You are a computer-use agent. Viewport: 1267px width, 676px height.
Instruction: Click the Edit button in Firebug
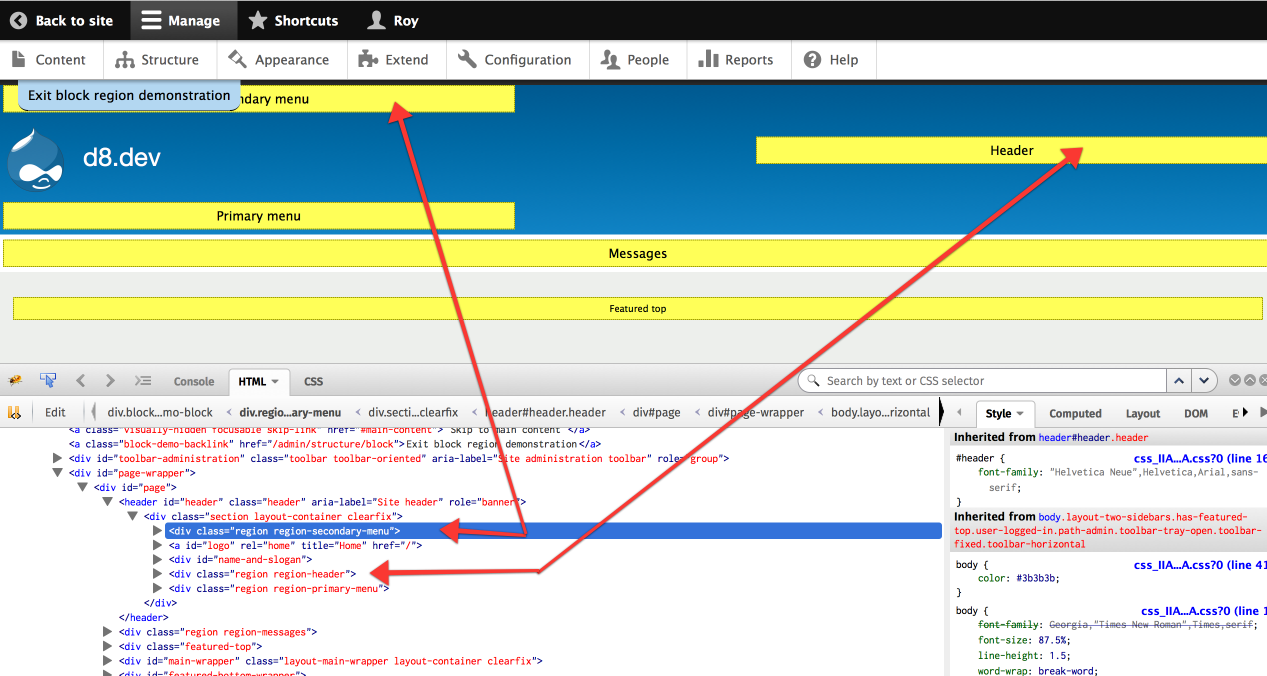56,412
